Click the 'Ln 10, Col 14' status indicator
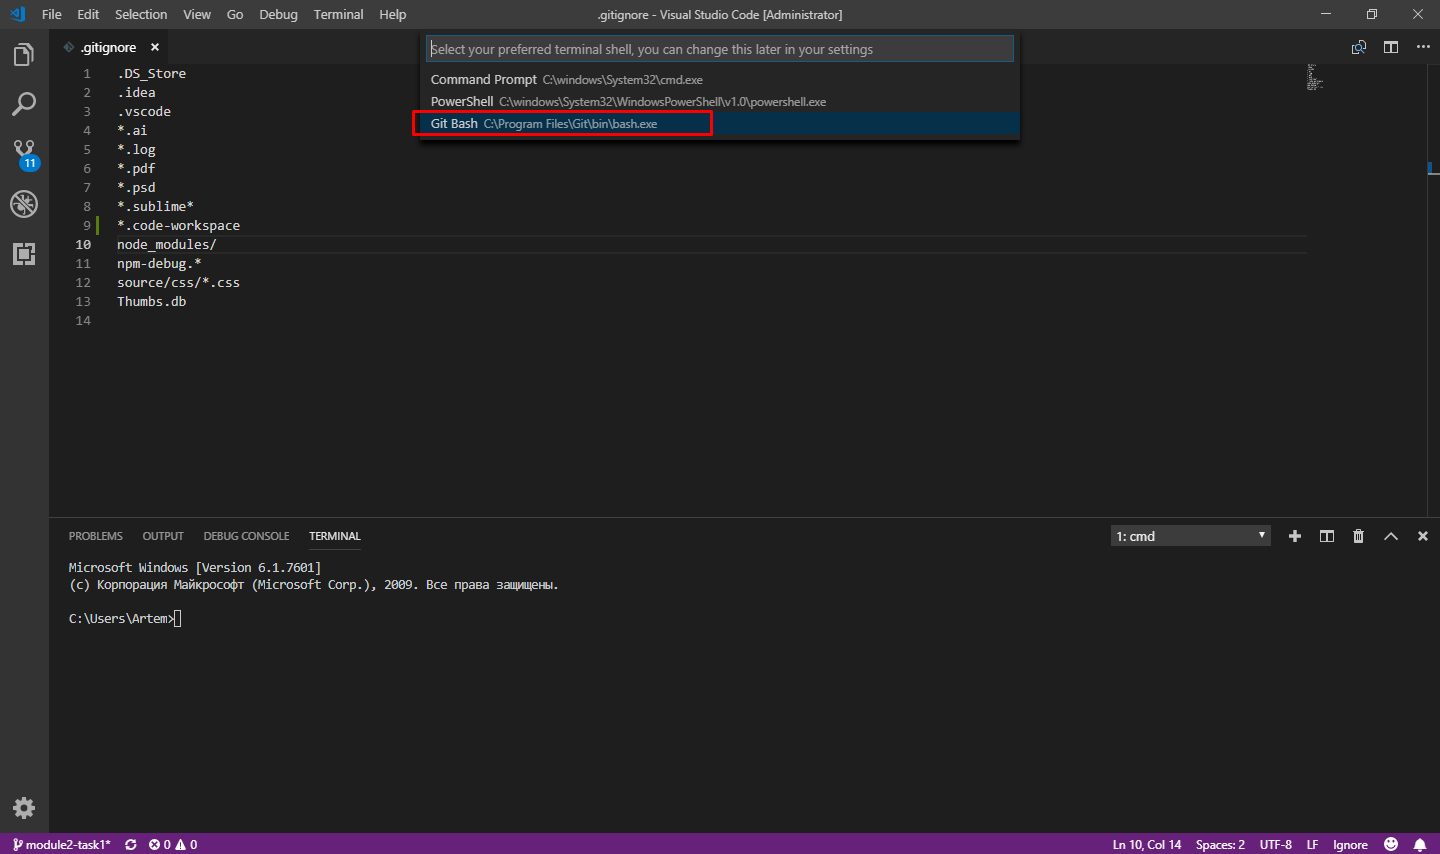1440x854 pixels. [x=1147, y=845]
